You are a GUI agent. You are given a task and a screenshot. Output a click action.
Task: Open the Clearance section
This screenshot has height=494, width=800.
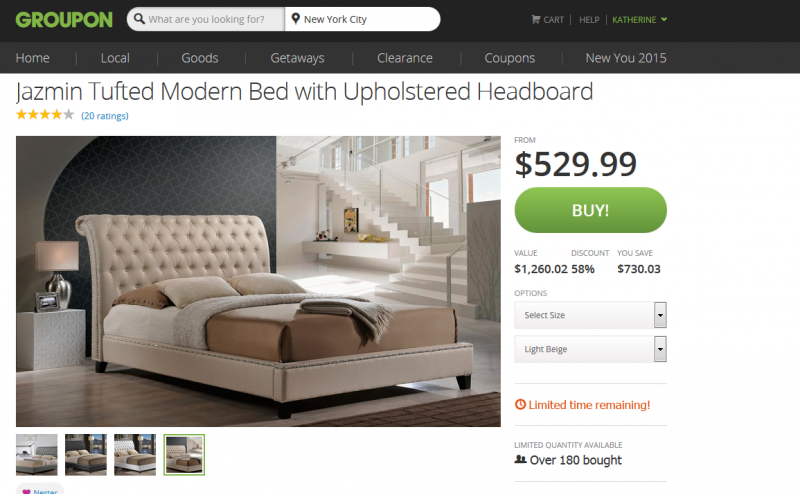coord(405,58)
